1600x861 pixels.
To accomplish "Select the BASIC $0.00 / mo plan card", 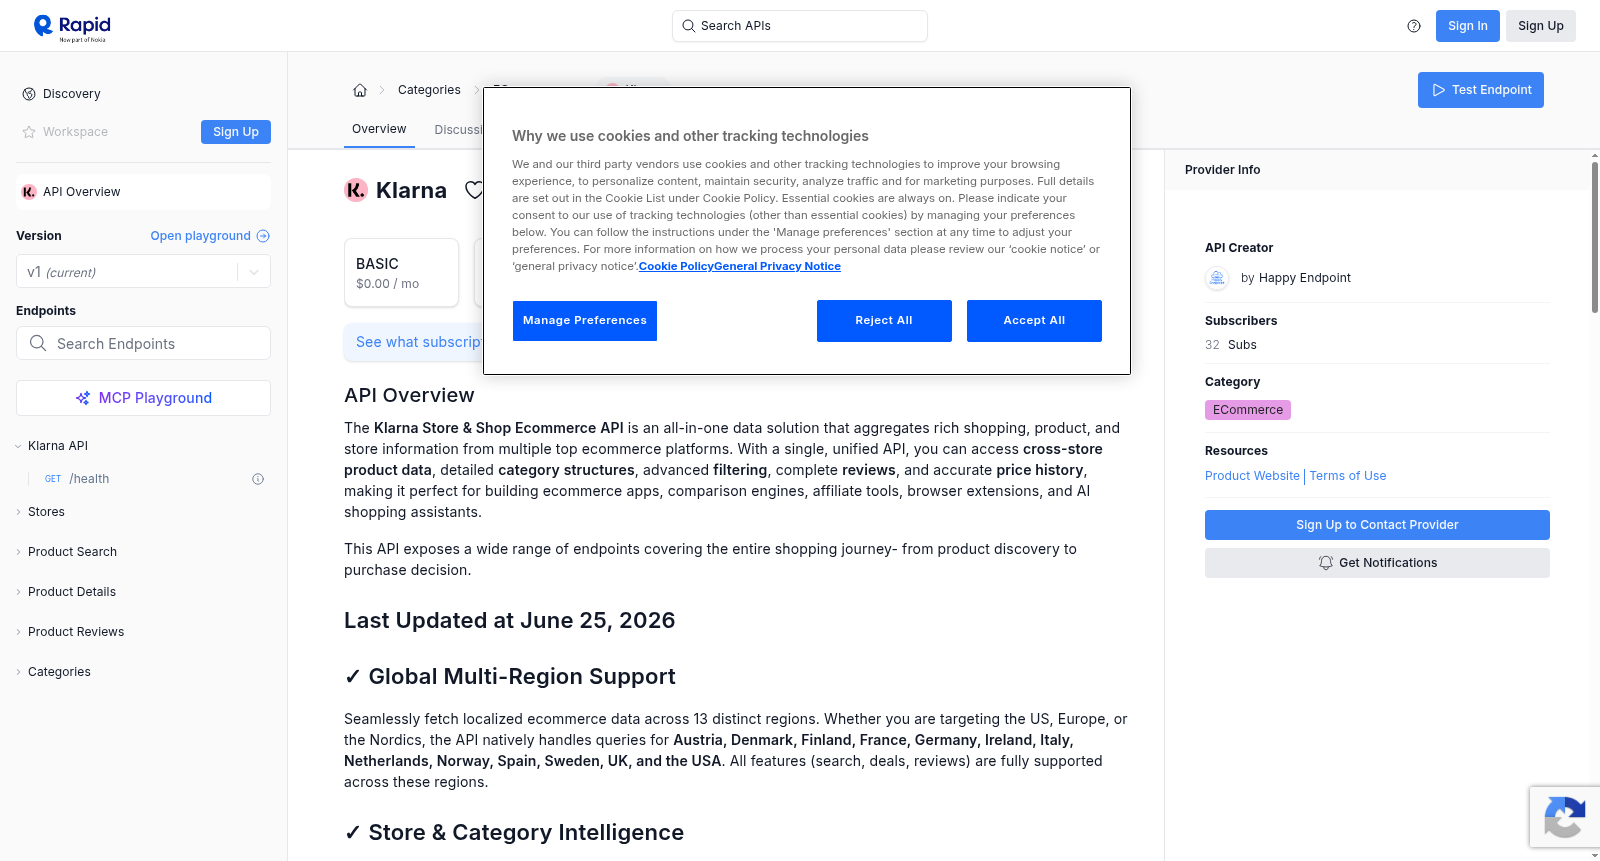I will [x=401, y=272].
